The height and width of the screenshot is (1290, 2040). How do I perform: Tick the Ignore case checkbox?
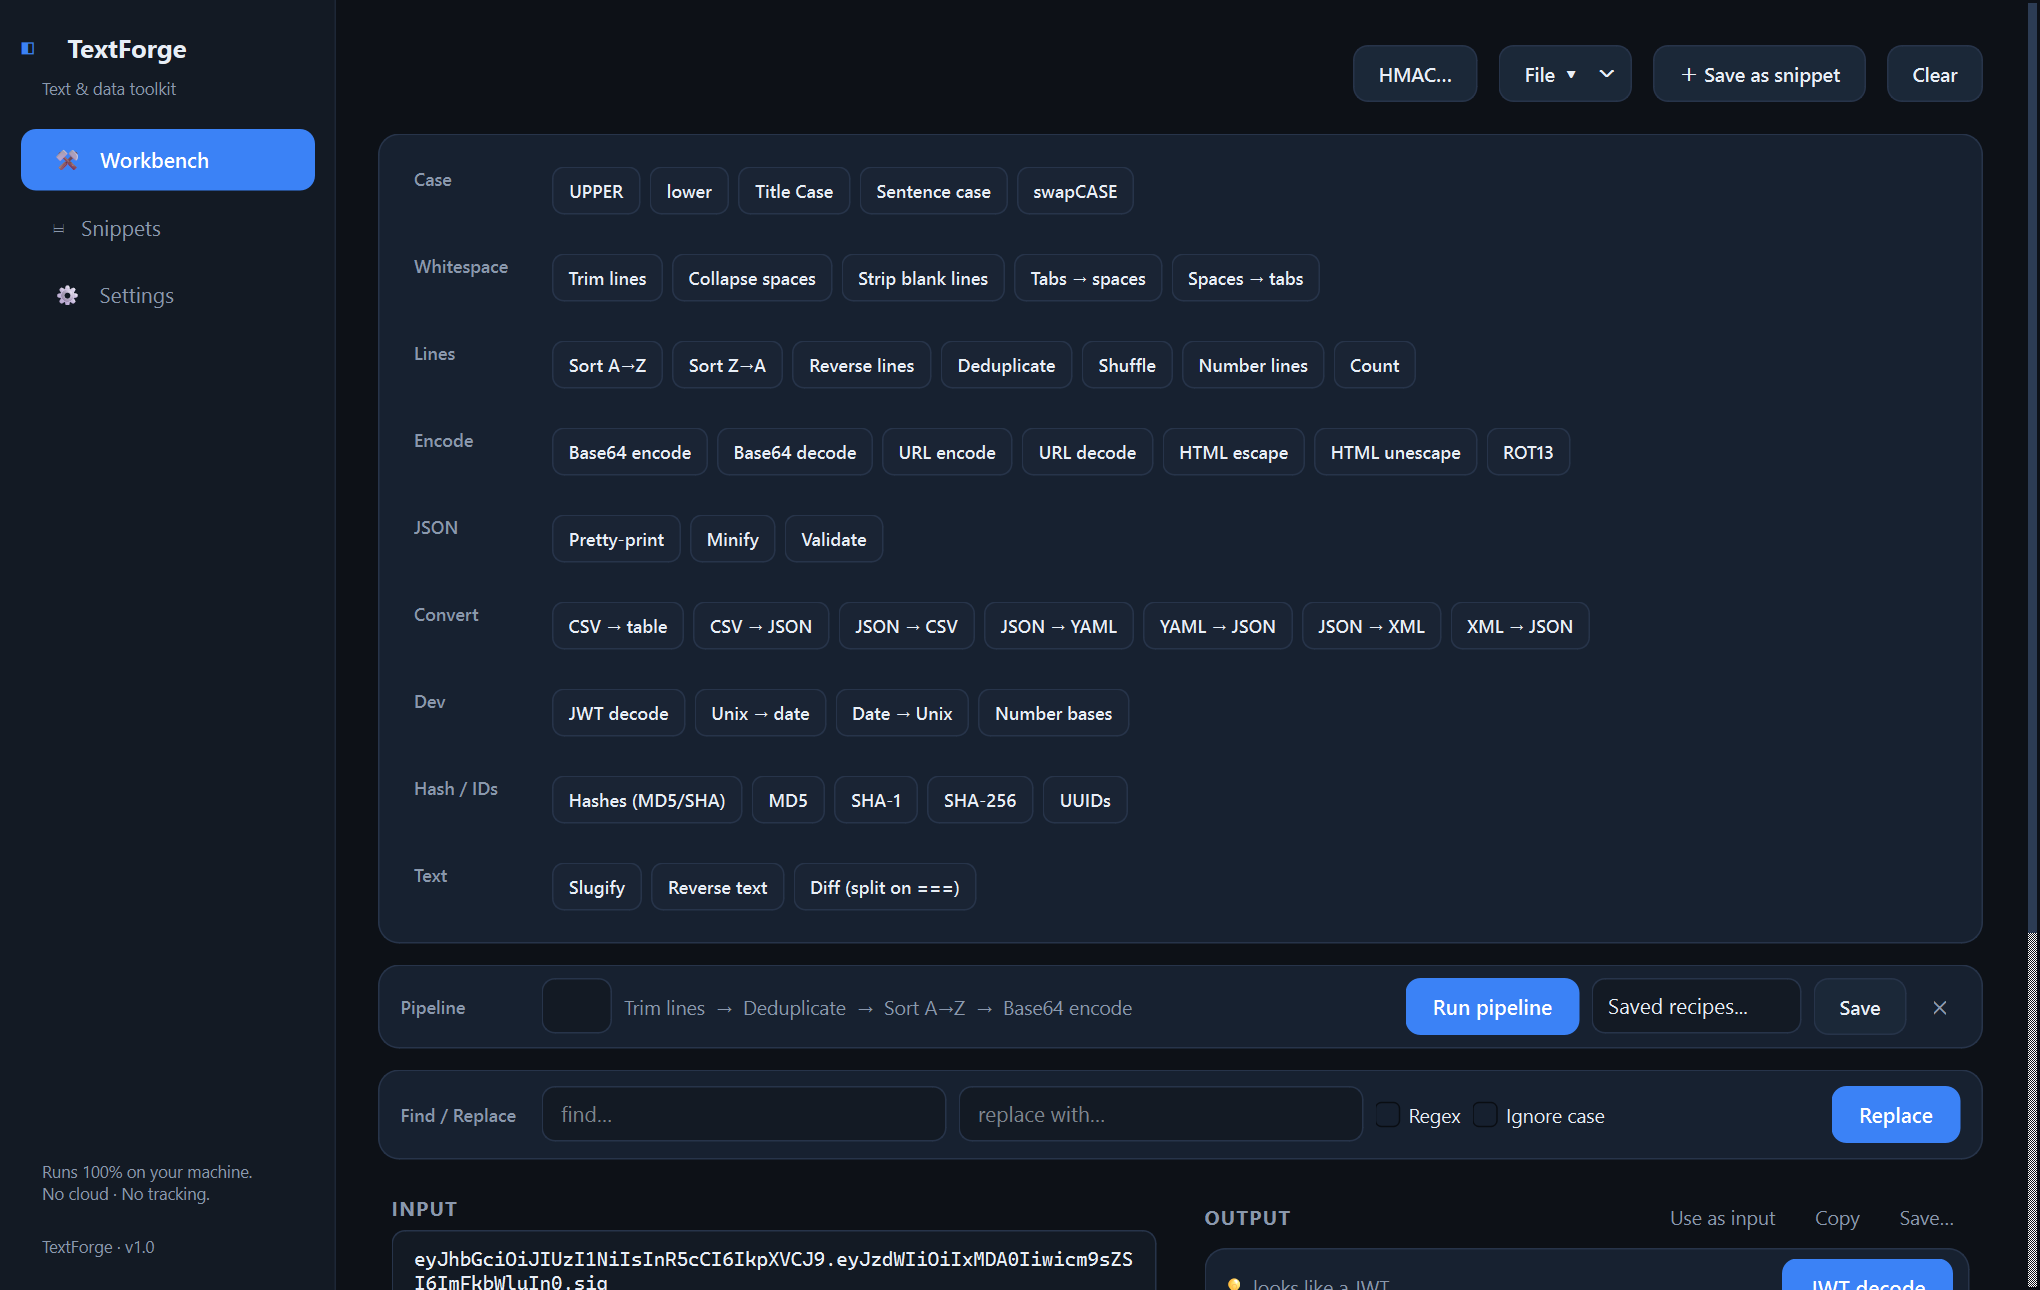(1485, 1115)
